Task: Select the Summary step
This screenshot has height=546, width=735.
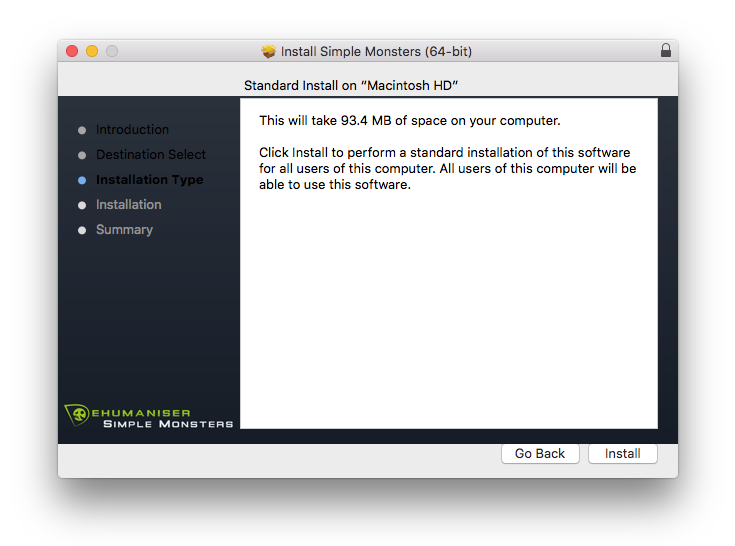Action: (x=124, y=230)
